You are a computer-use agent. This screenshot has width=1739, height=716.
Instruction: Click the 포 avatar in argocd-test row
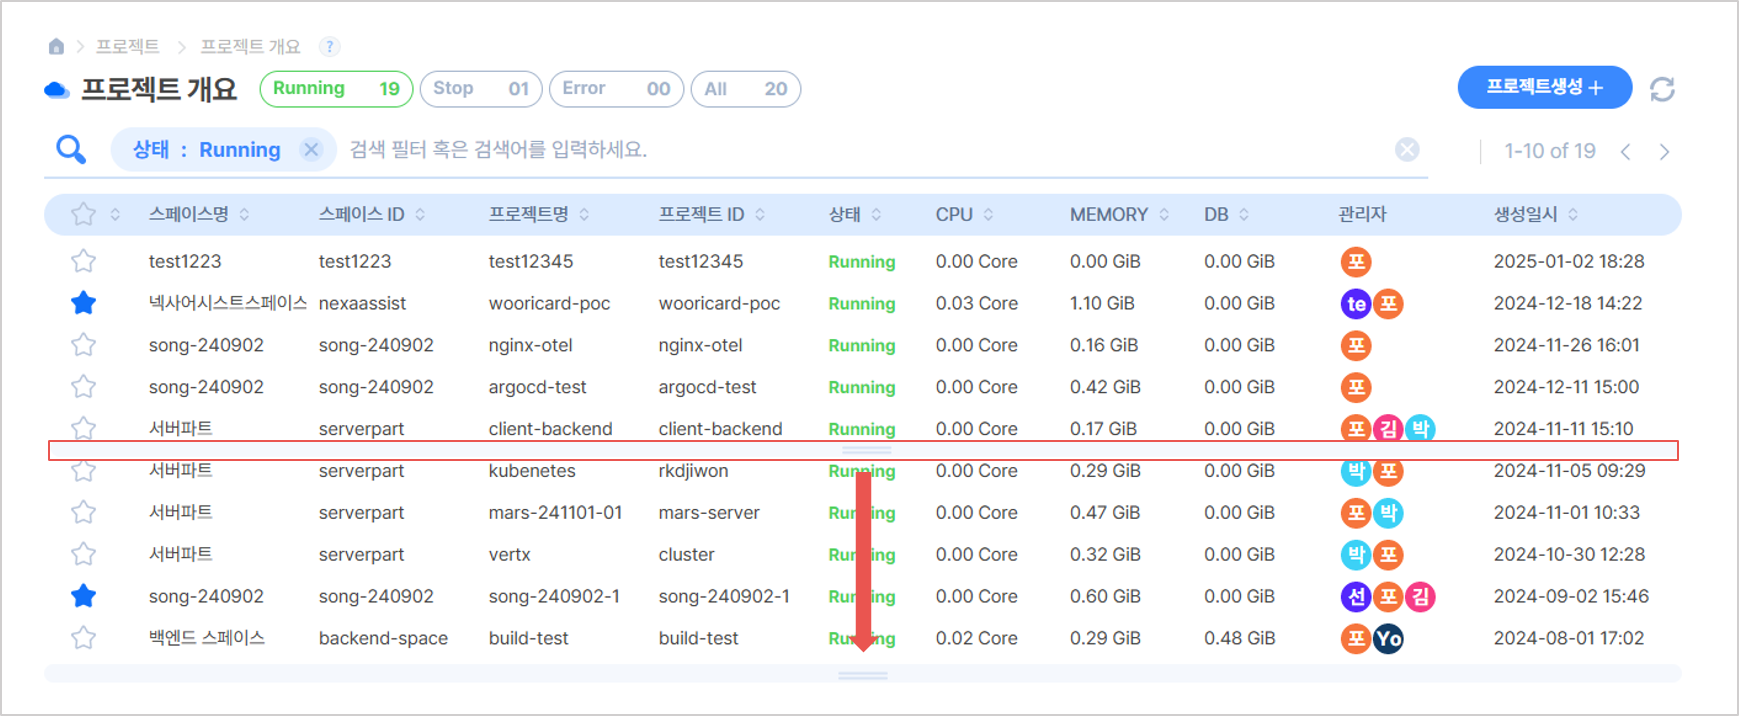[x=1356, y=387]
